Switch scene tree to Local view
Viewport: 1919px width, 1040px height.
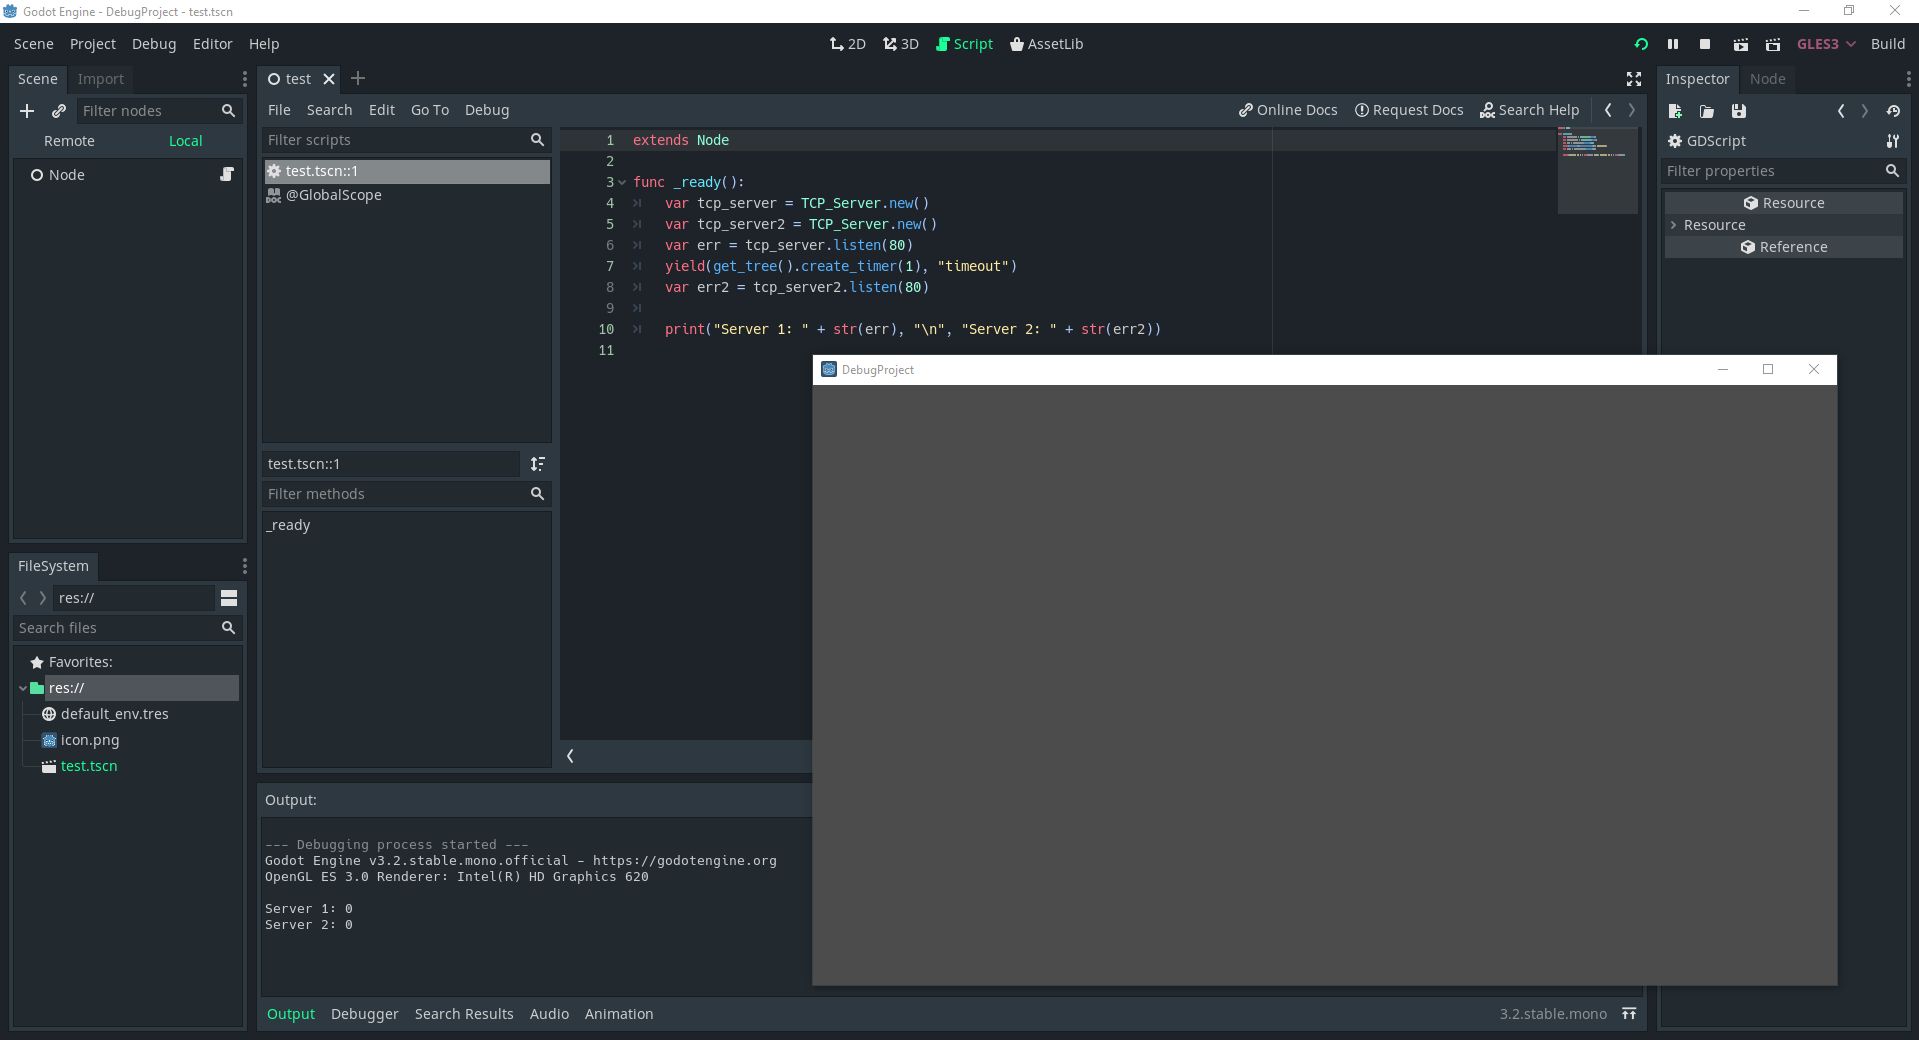point(185,141)
